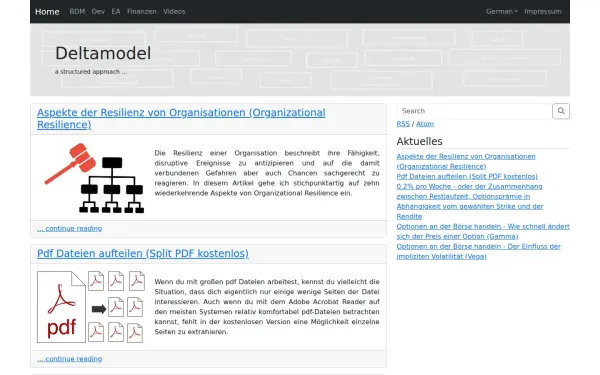Open article title Aspekte der Resilienz von Organisationen
Viewport: 600px width, 375px height.
coord(181,119)
